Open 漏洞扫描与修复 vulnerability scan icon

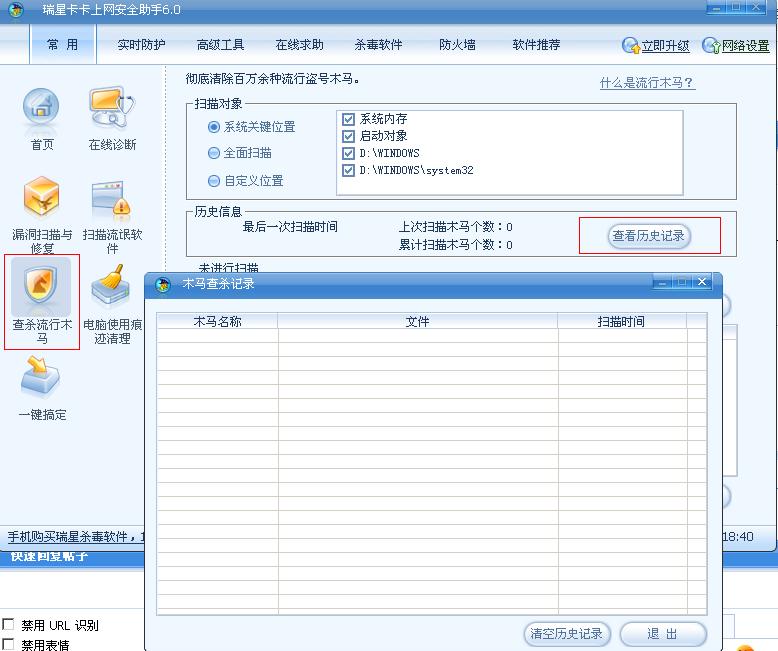click(x=41, y=197)
